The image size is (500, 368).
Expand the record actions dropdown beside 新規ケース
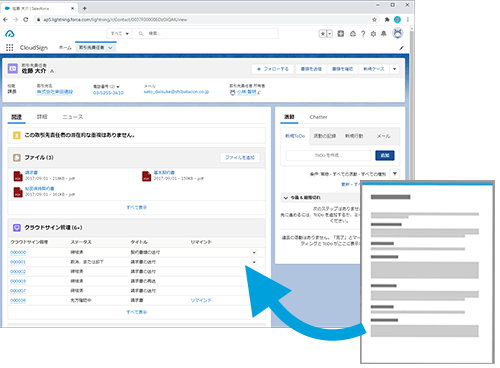(x=395, y=69)
